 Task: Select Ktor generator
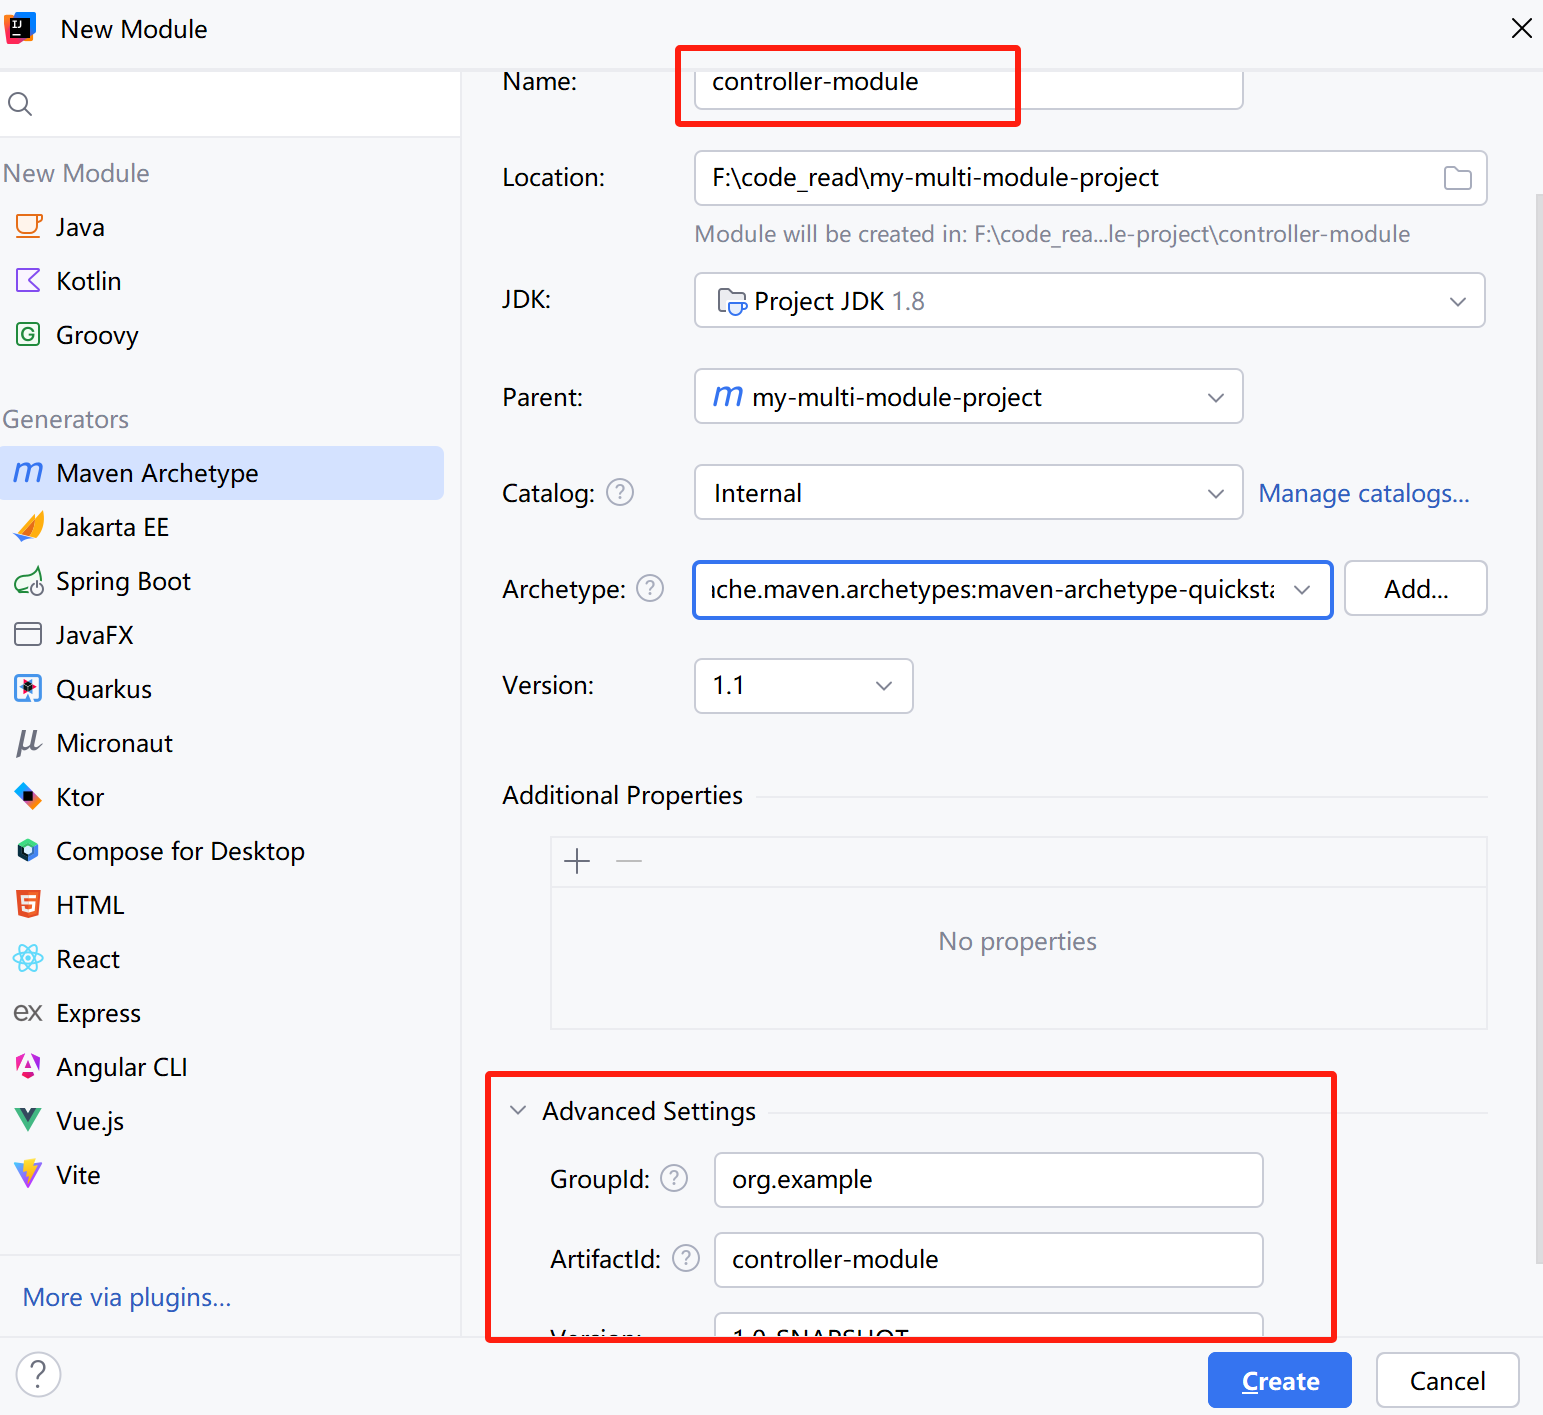tap(222, 797)
